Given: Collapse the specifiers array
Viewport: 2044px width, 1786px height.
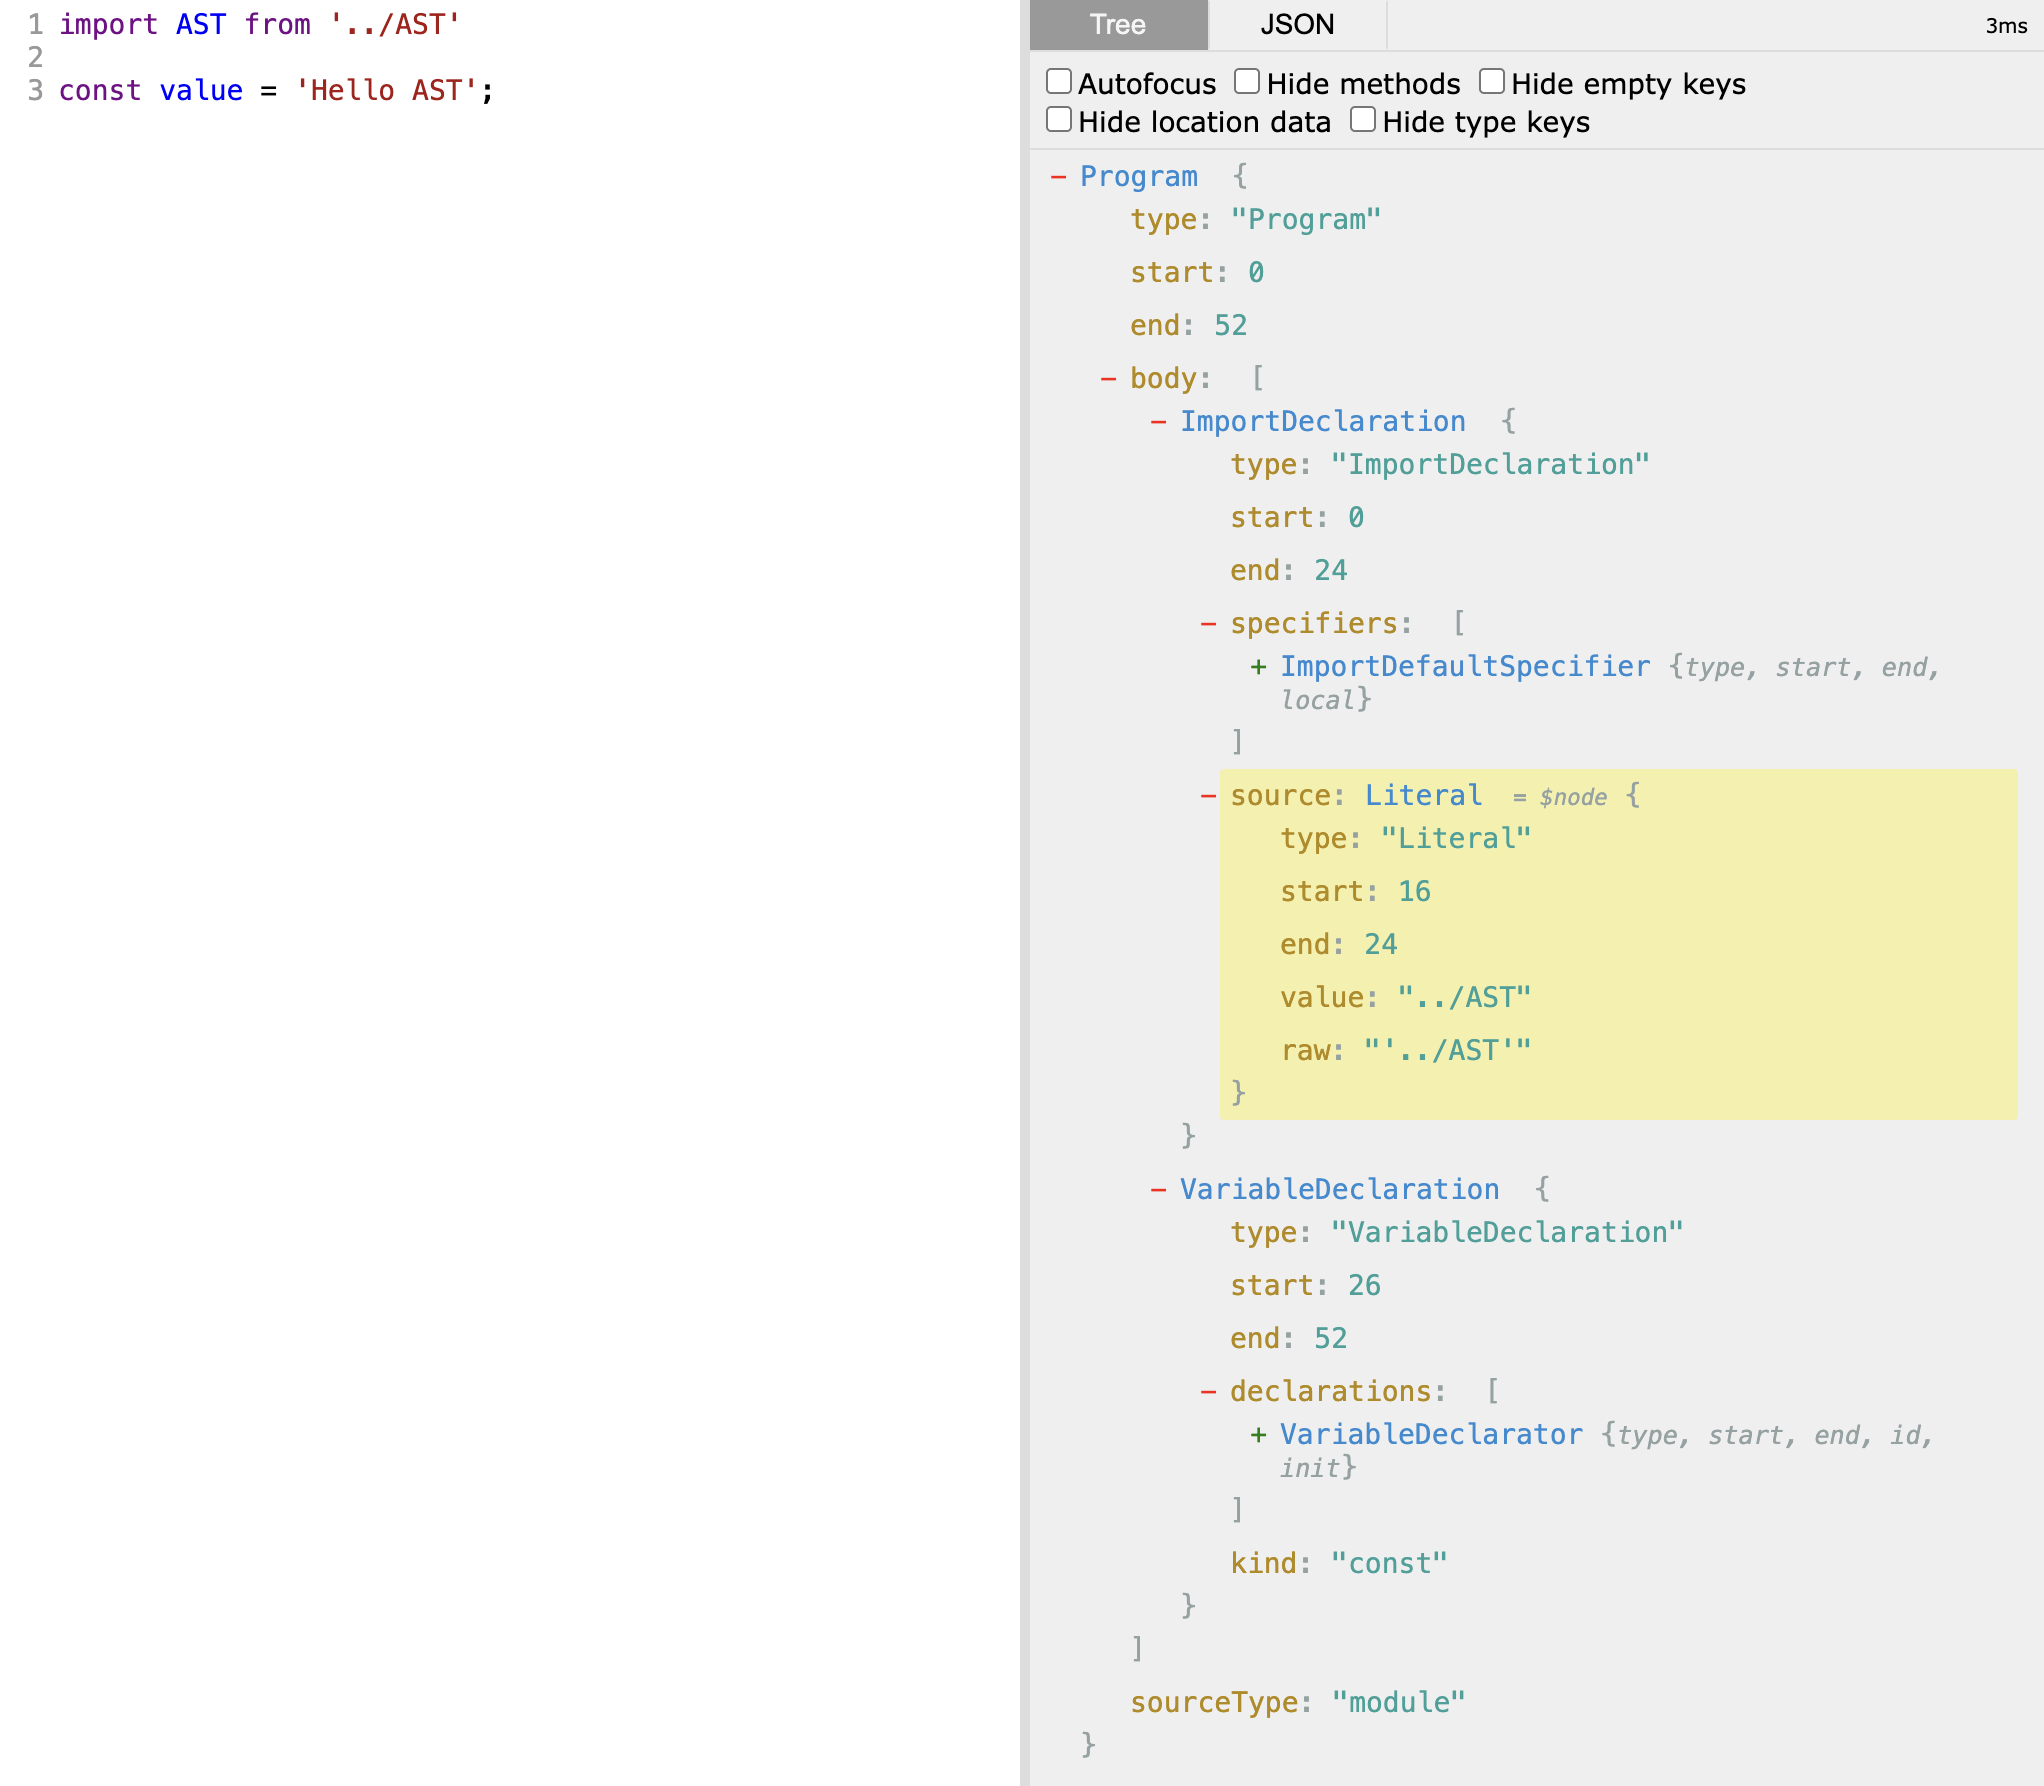Looking at the screenshot, I should tap(1208, 624).
